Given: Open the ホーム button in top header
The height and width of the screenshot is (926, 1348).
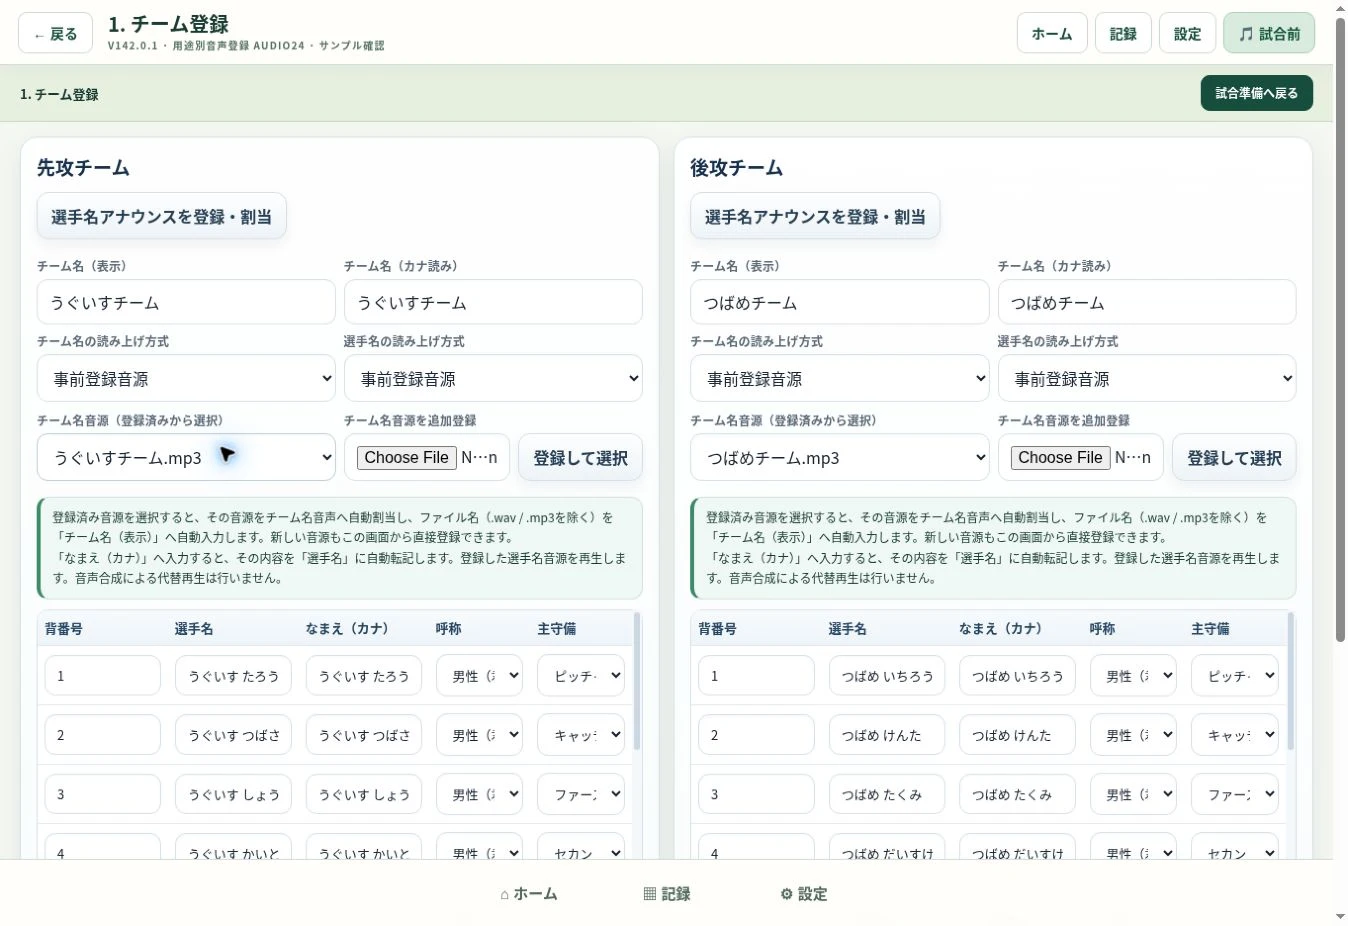Looking at the screenshot, I should click(x=1052, y=34).
